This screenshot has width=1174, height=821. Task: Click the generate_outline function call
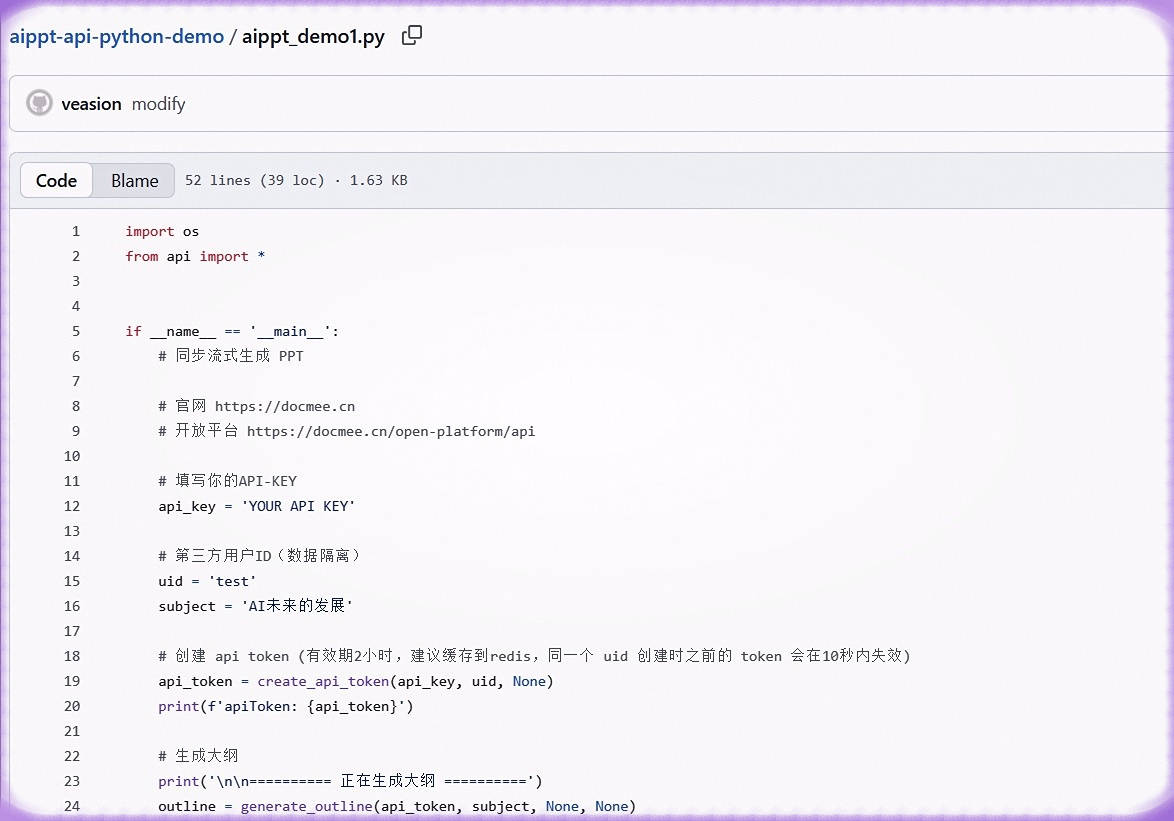point(306,806)
